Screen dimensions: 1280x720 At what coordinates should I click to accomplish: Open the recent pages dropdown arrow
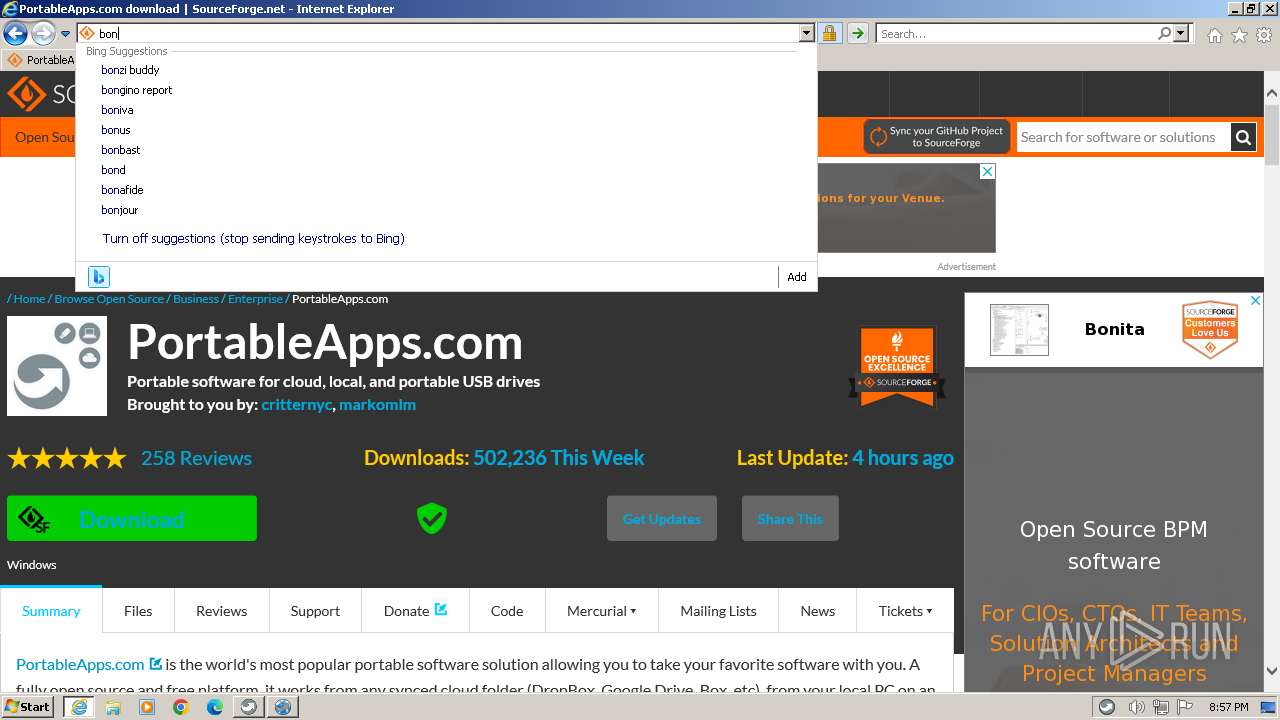[x=65, y=34]
